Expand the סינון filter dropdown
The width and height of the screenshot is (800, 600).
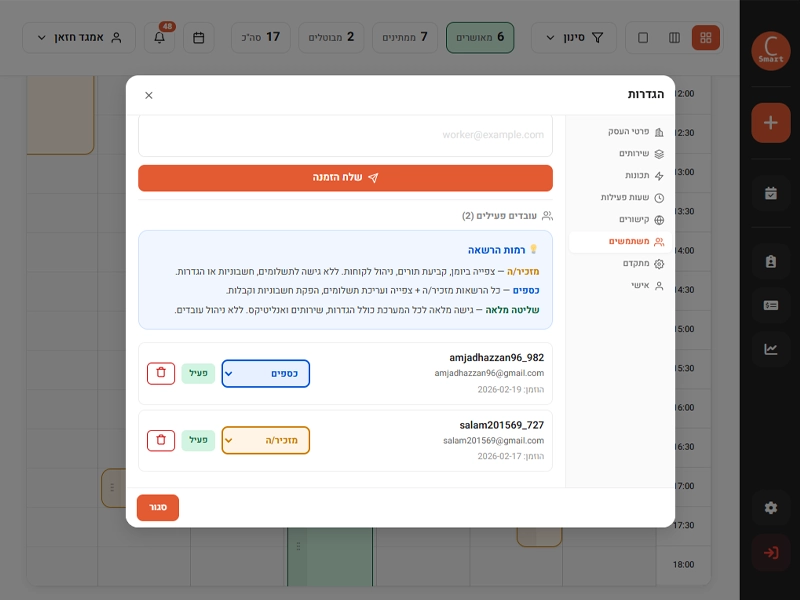pos(573,38)
